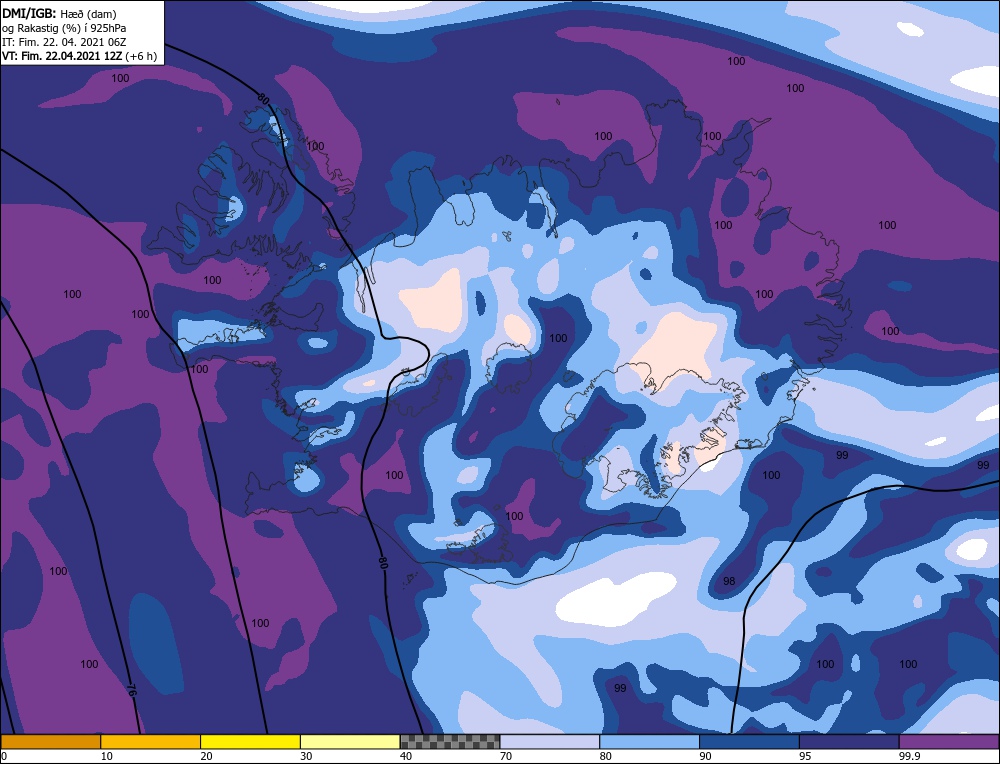Image resolution: width=1000 pixels, height=764 pixels.
Task: Select the 'VT: Fim. 22.04.2021 12Z (+6 h)' line
Action: 79,55
